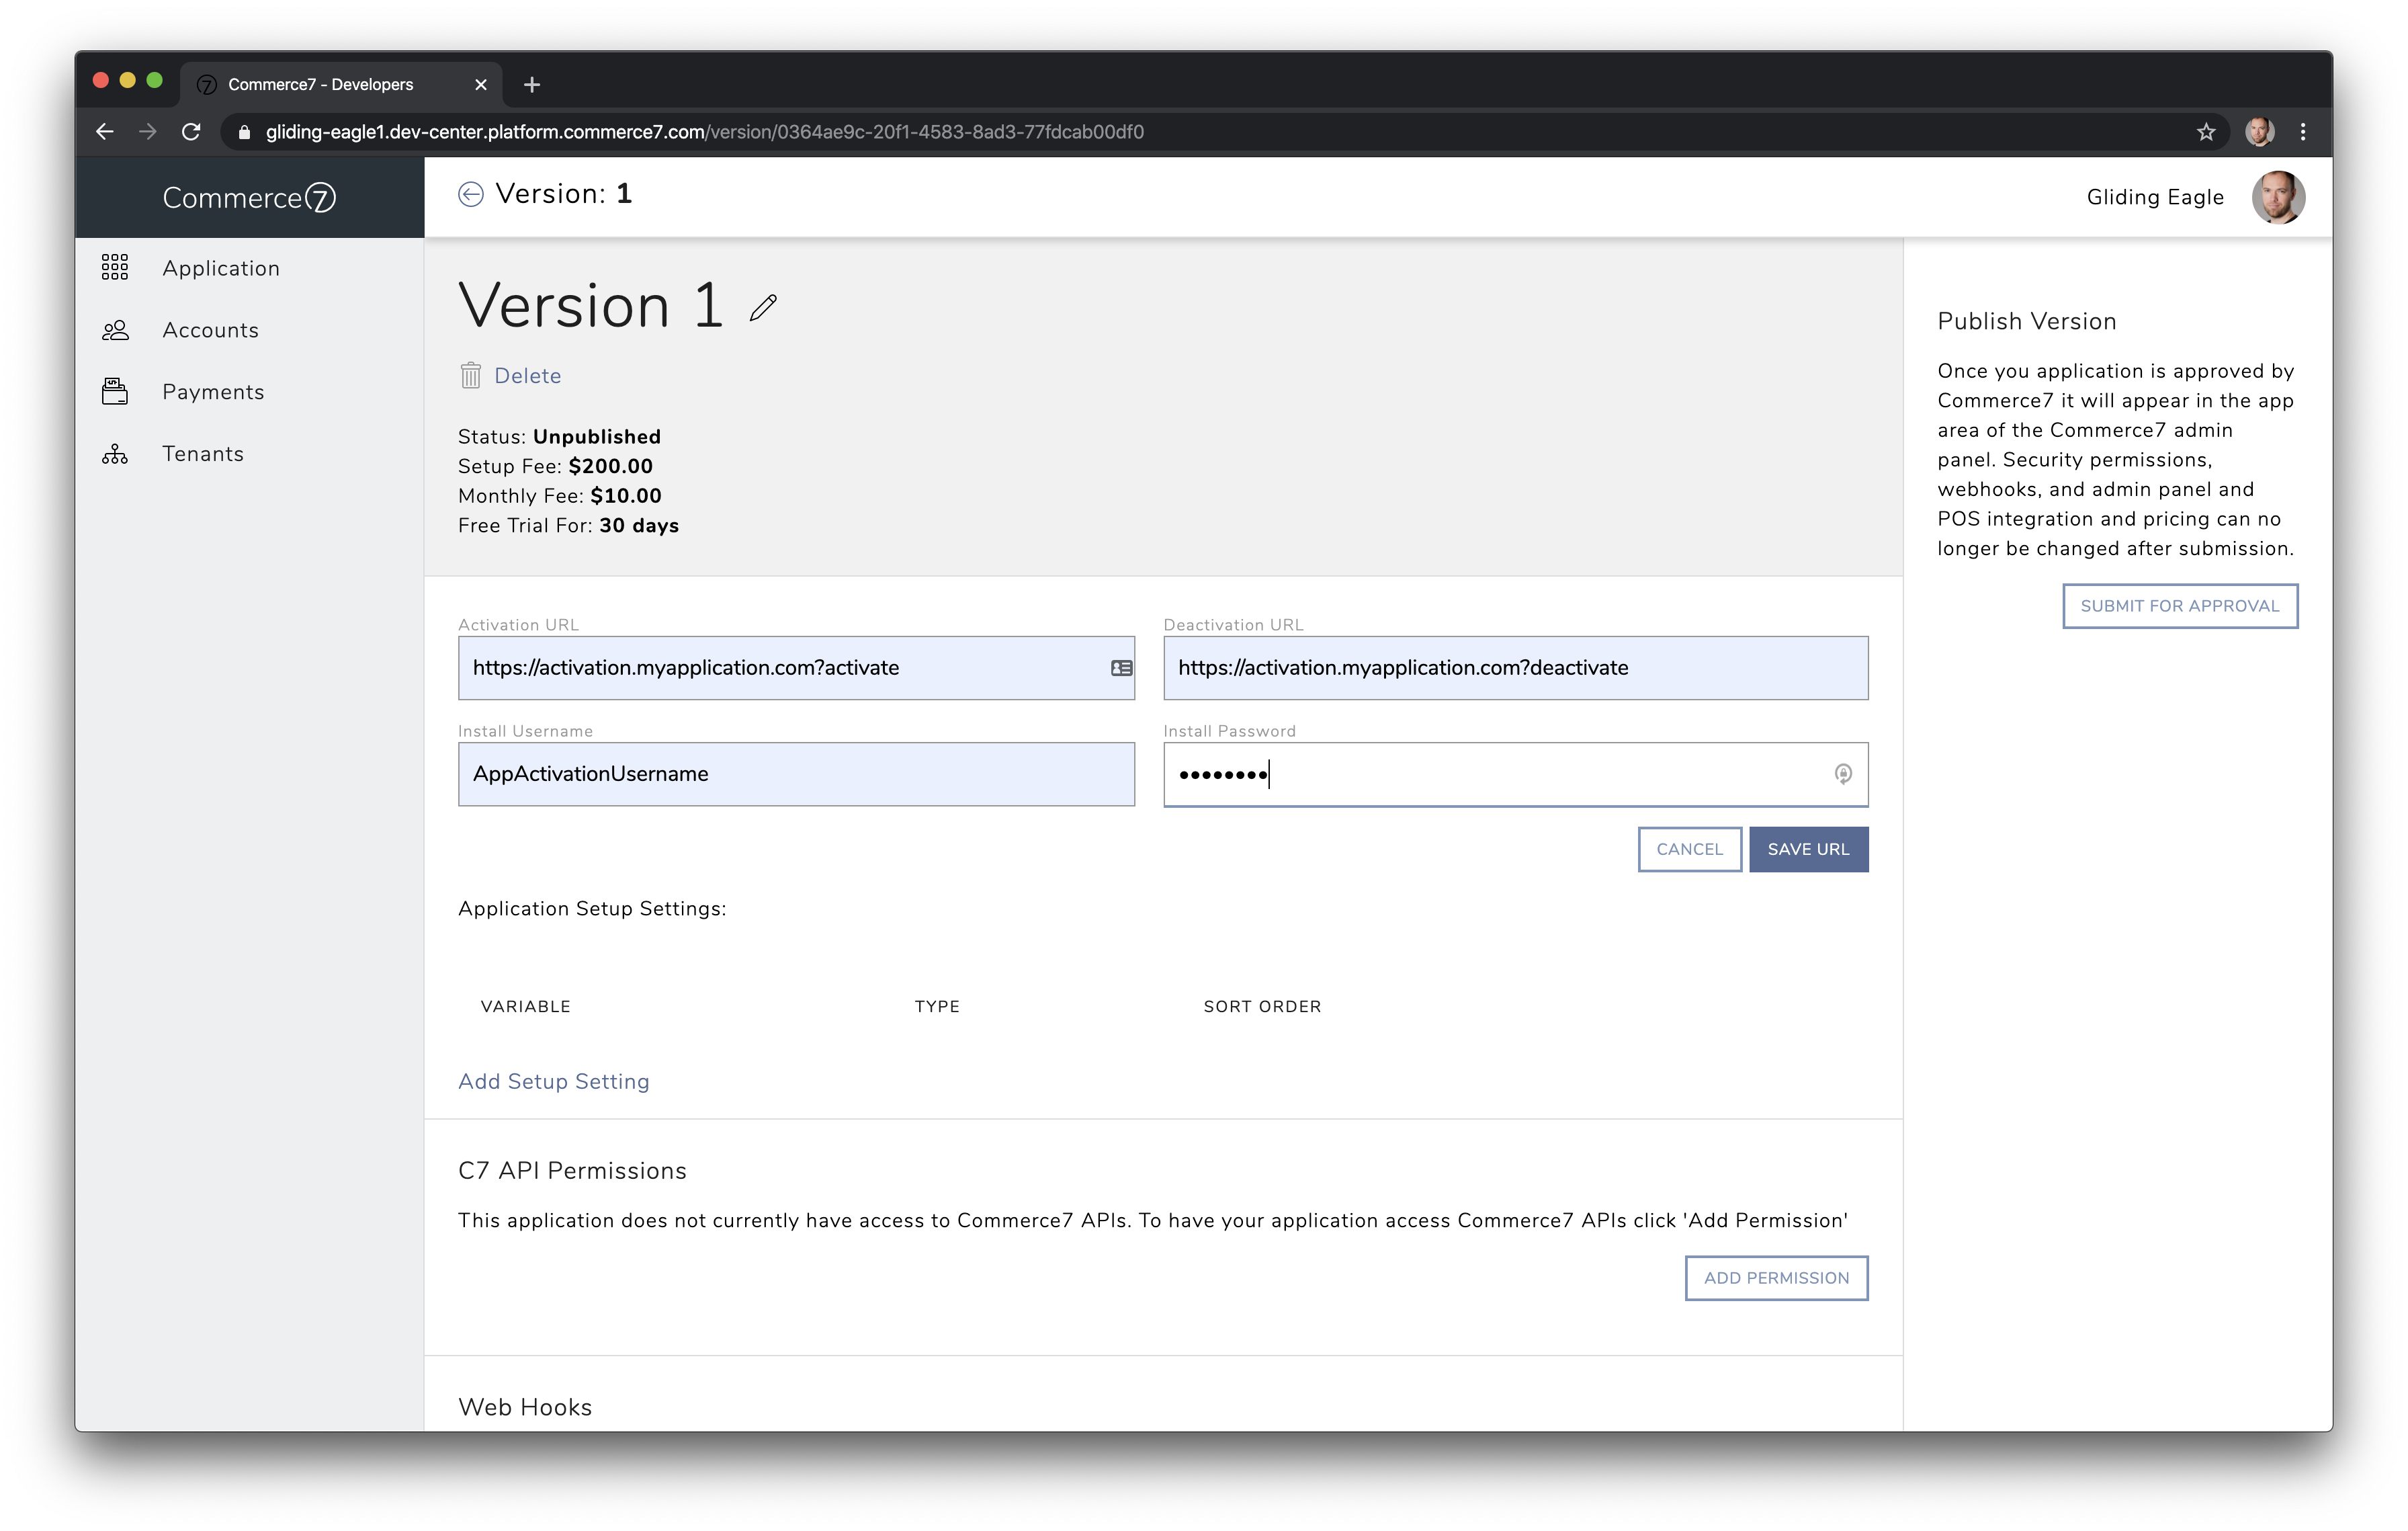Click the back arrow circle next to Version: 1

(470, 194)
